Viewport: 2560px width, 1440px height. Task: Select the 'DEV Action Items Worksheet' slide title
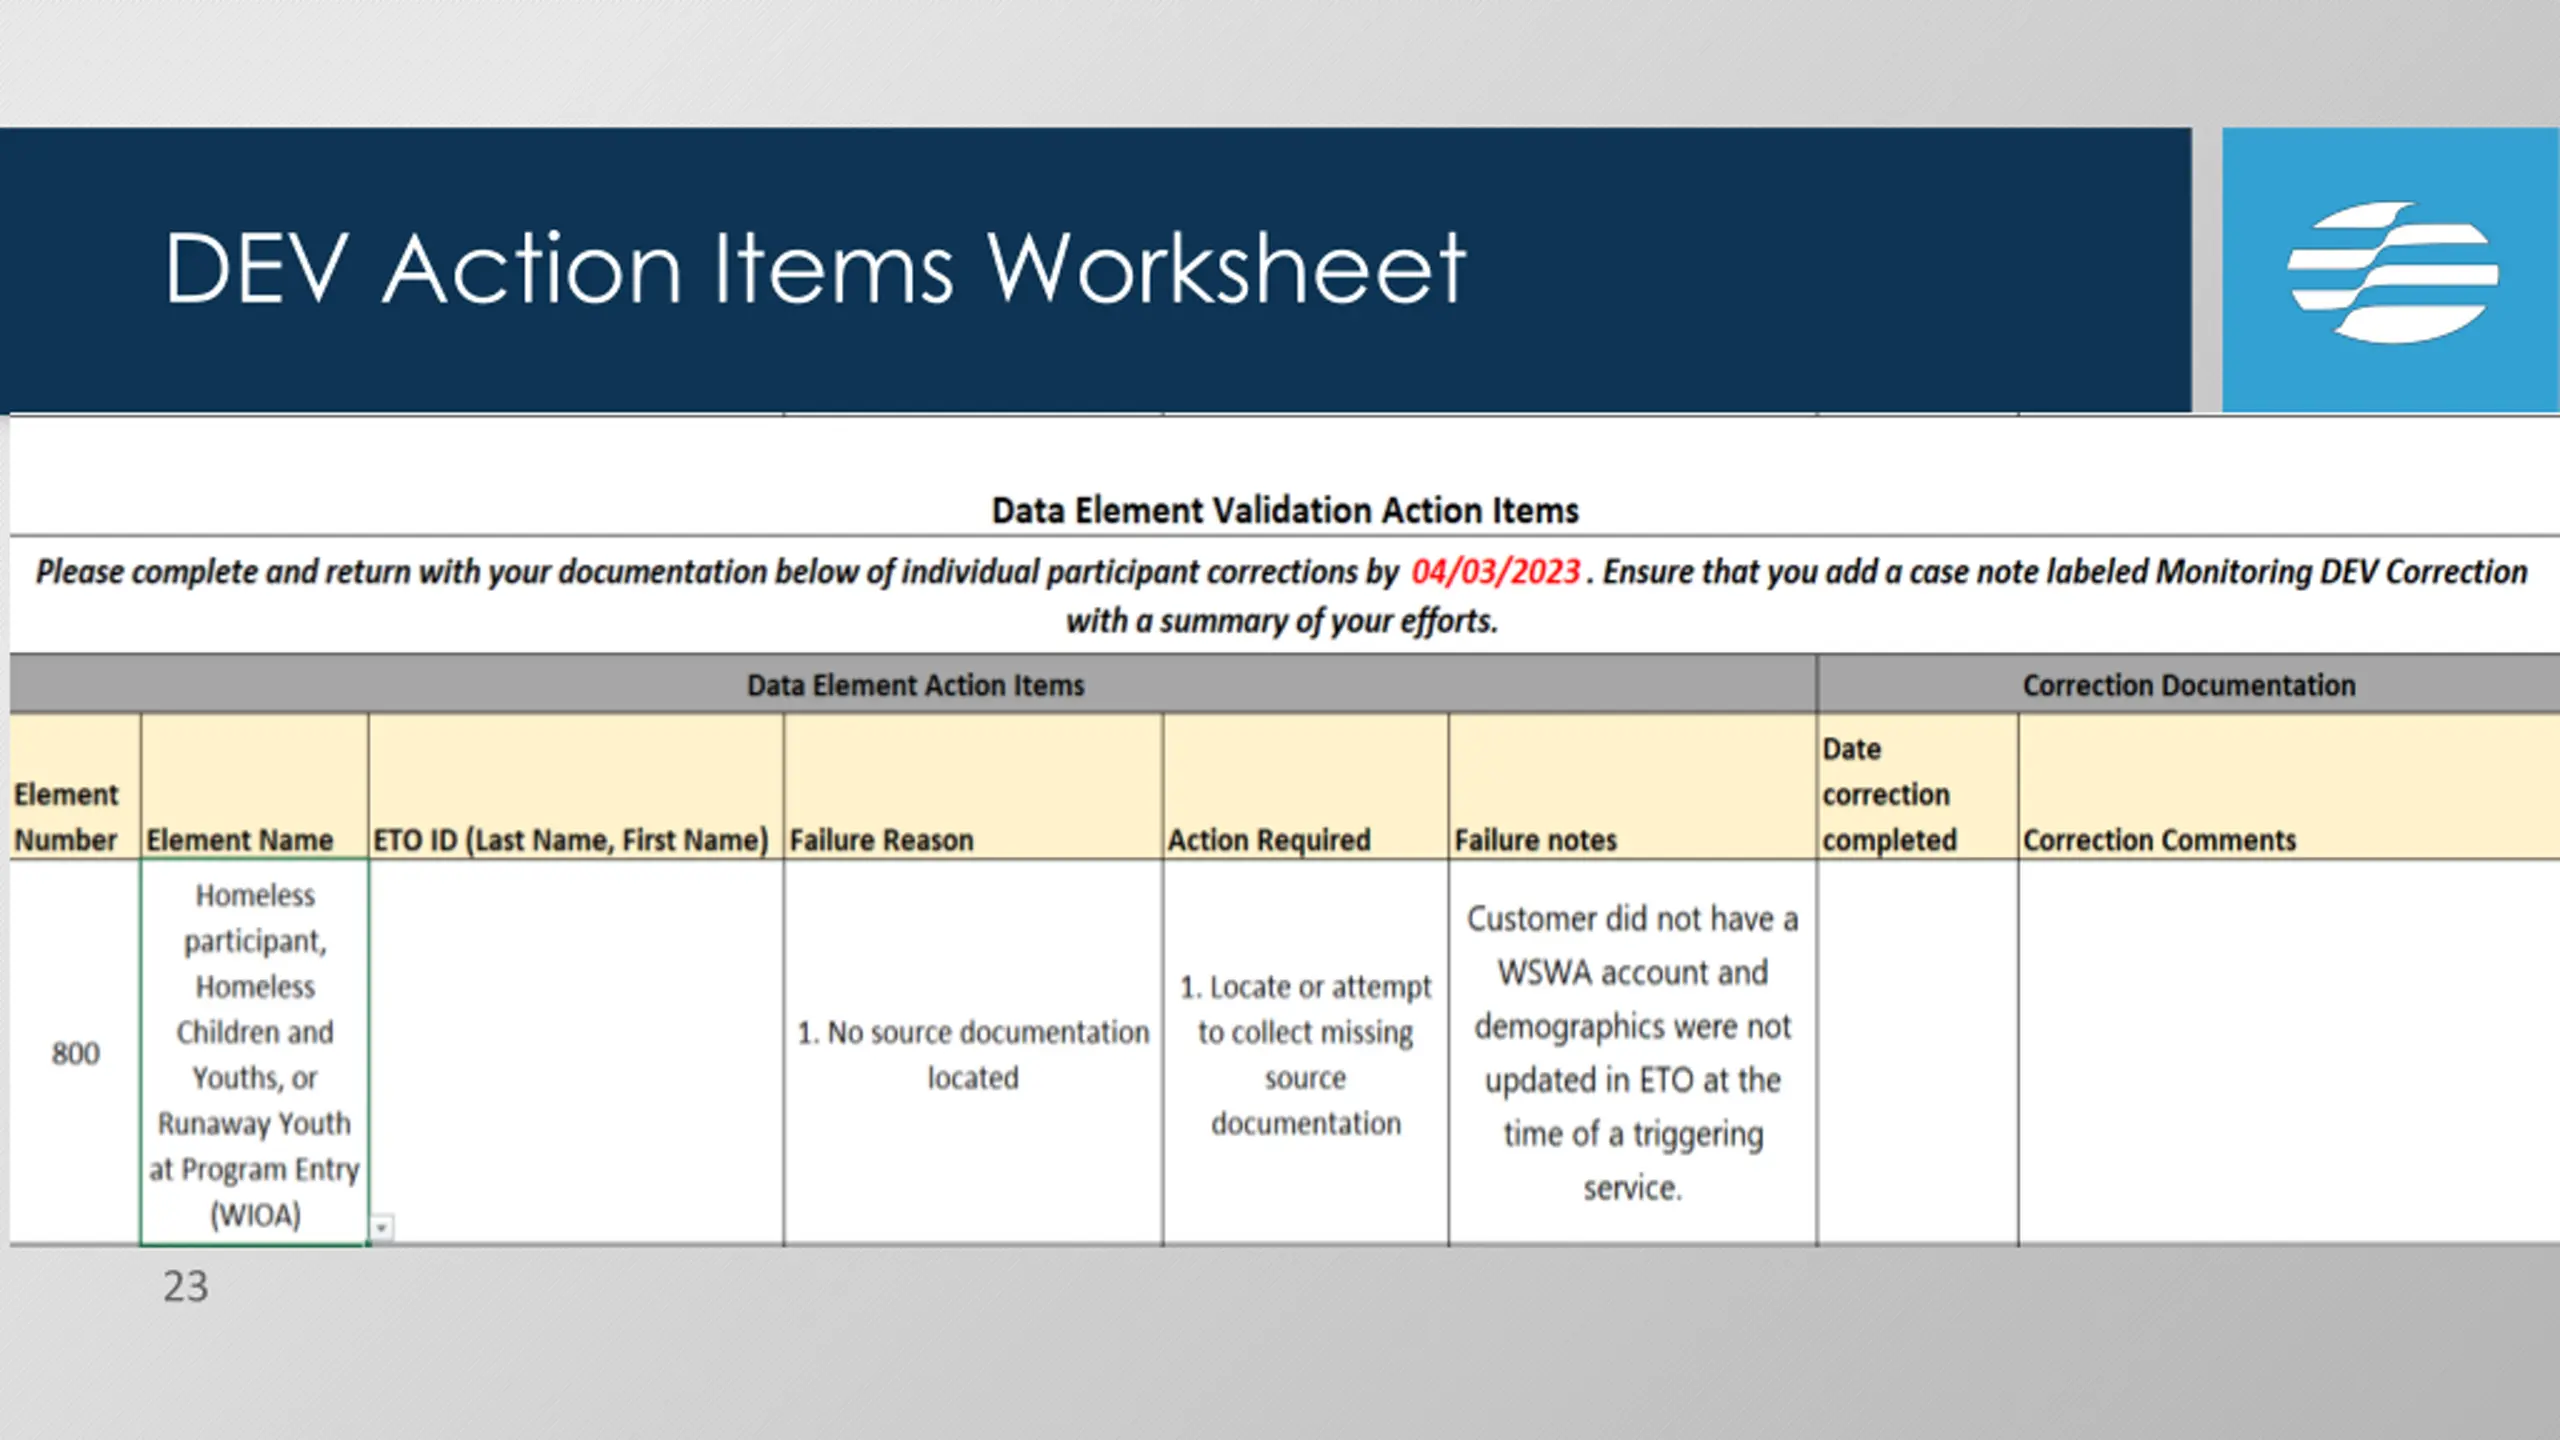814,268
